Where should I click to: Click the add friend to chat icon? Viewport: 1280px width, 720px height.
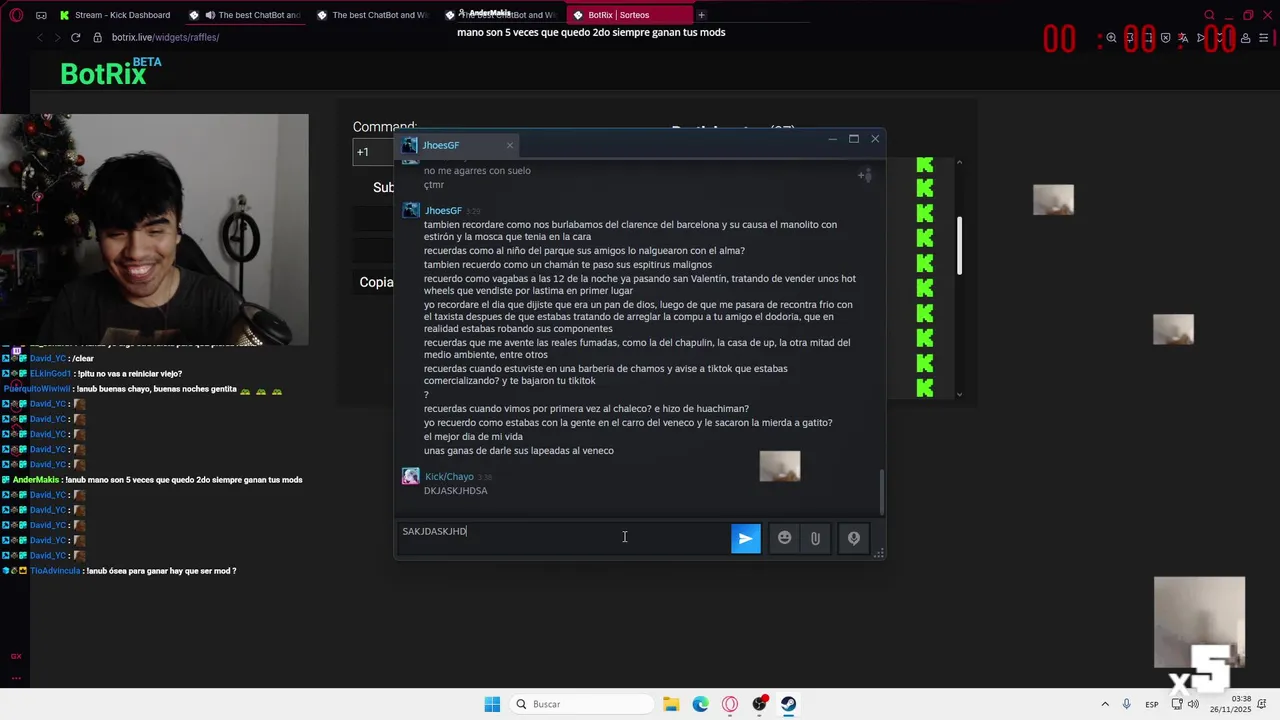[864, 175]
